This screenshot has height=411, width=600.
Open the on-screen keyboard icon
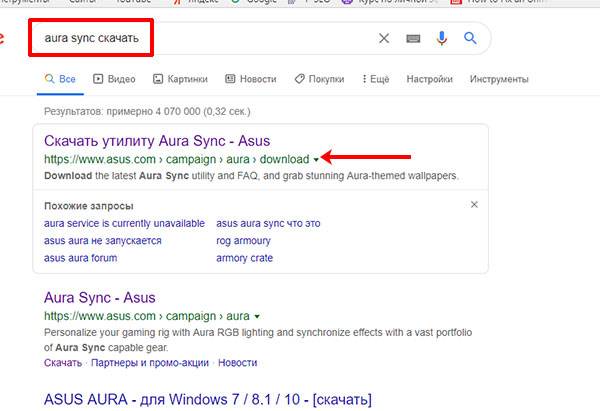click(413, 38)
